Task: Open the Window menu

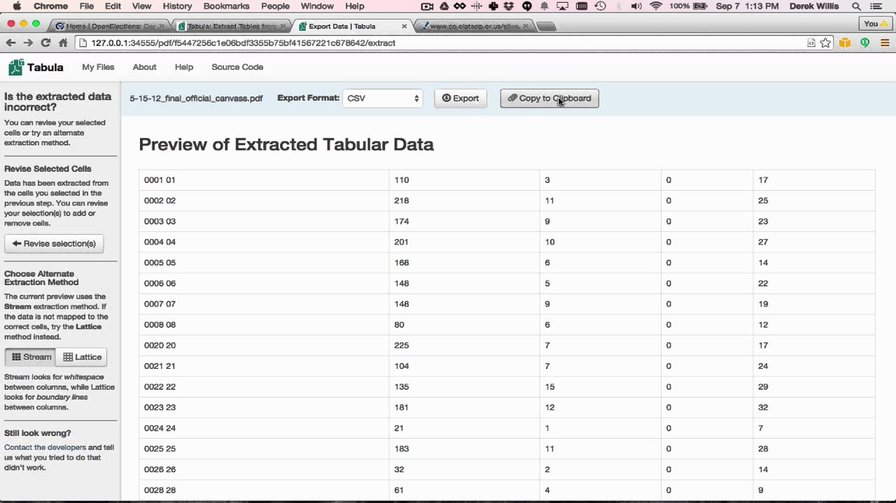Action: click(317, 6)
